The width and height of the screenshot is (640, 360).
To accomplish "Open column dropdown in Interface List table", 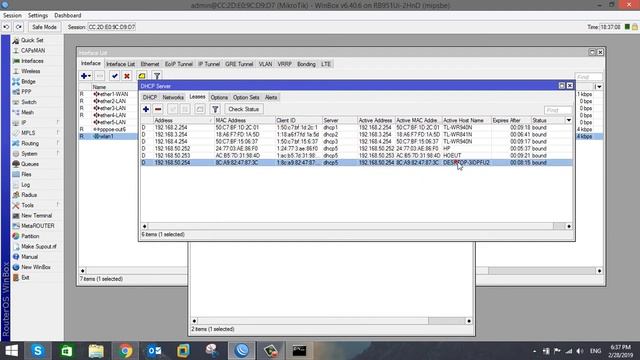I will pos(599,87).
